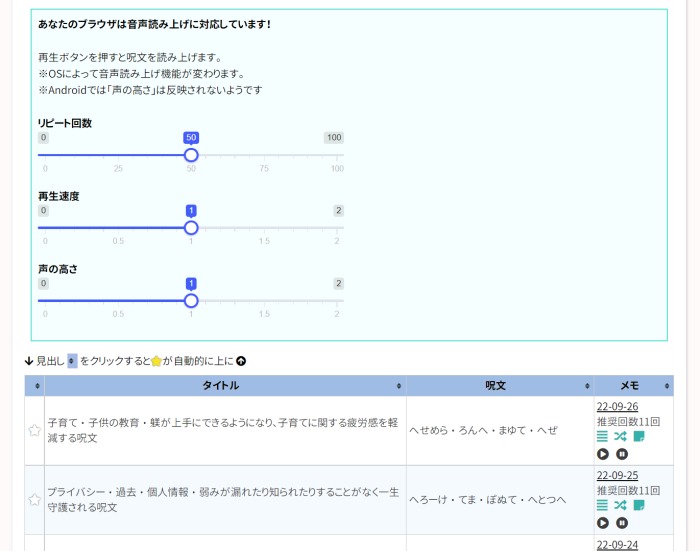This screenshot has width=700, height=551.
Task: Click the リピート回数 slider handle
Action: (x=191, y=155)
